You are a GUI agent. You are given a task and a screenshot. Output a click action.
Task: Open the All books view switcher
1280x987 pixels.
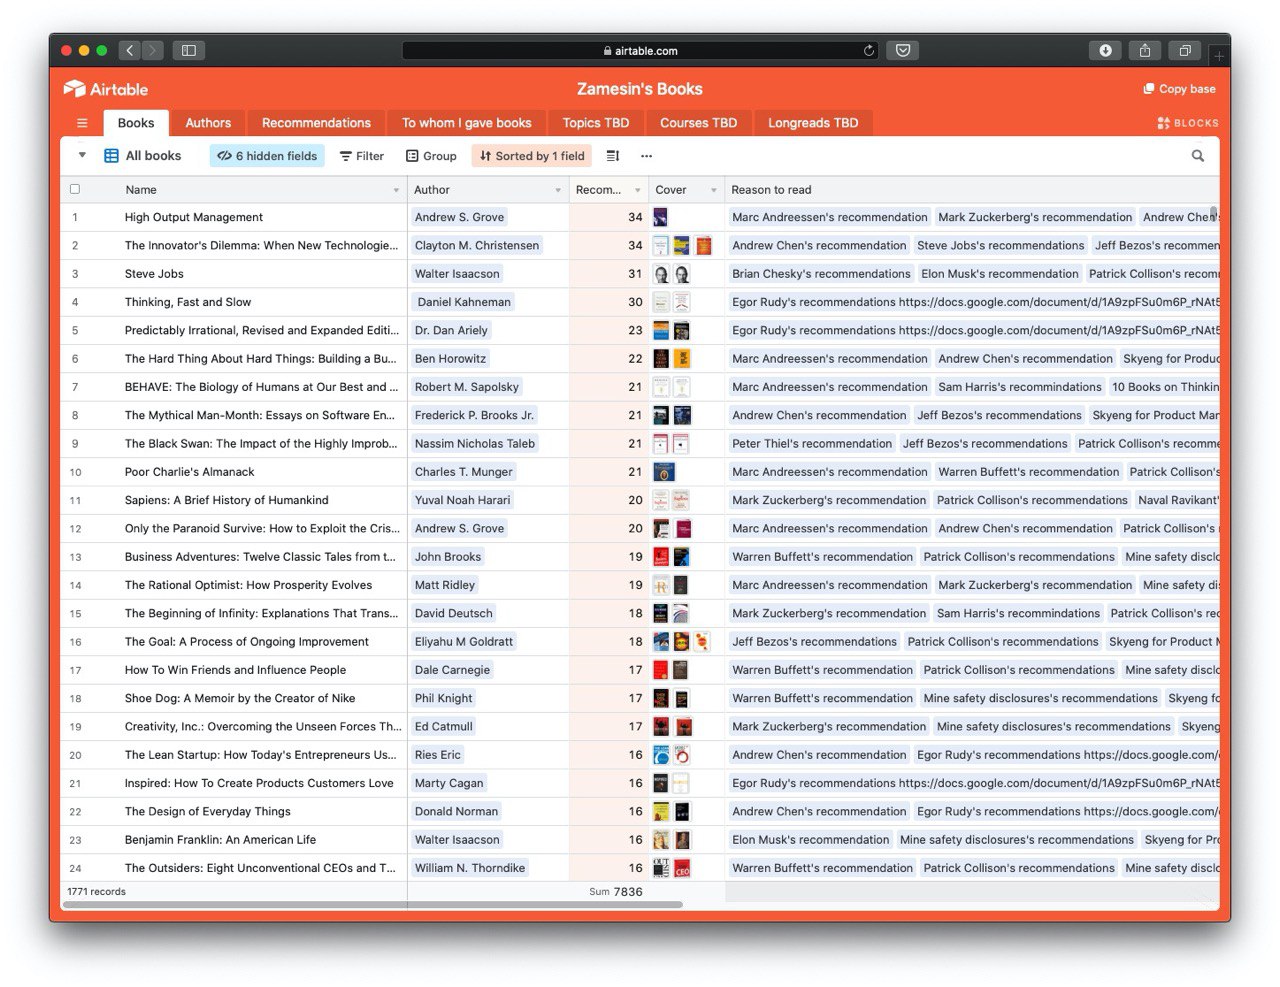143,156
